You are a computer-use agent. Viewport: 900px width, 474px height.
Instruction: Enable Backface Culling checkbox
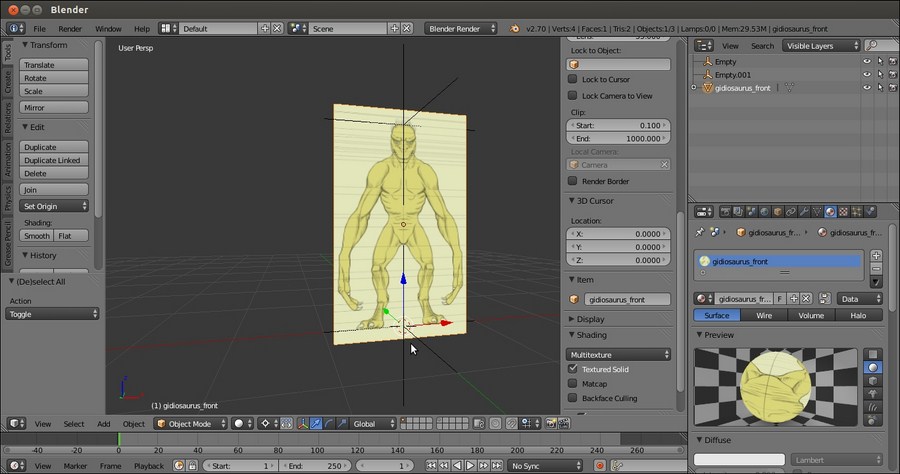(573, 398)
